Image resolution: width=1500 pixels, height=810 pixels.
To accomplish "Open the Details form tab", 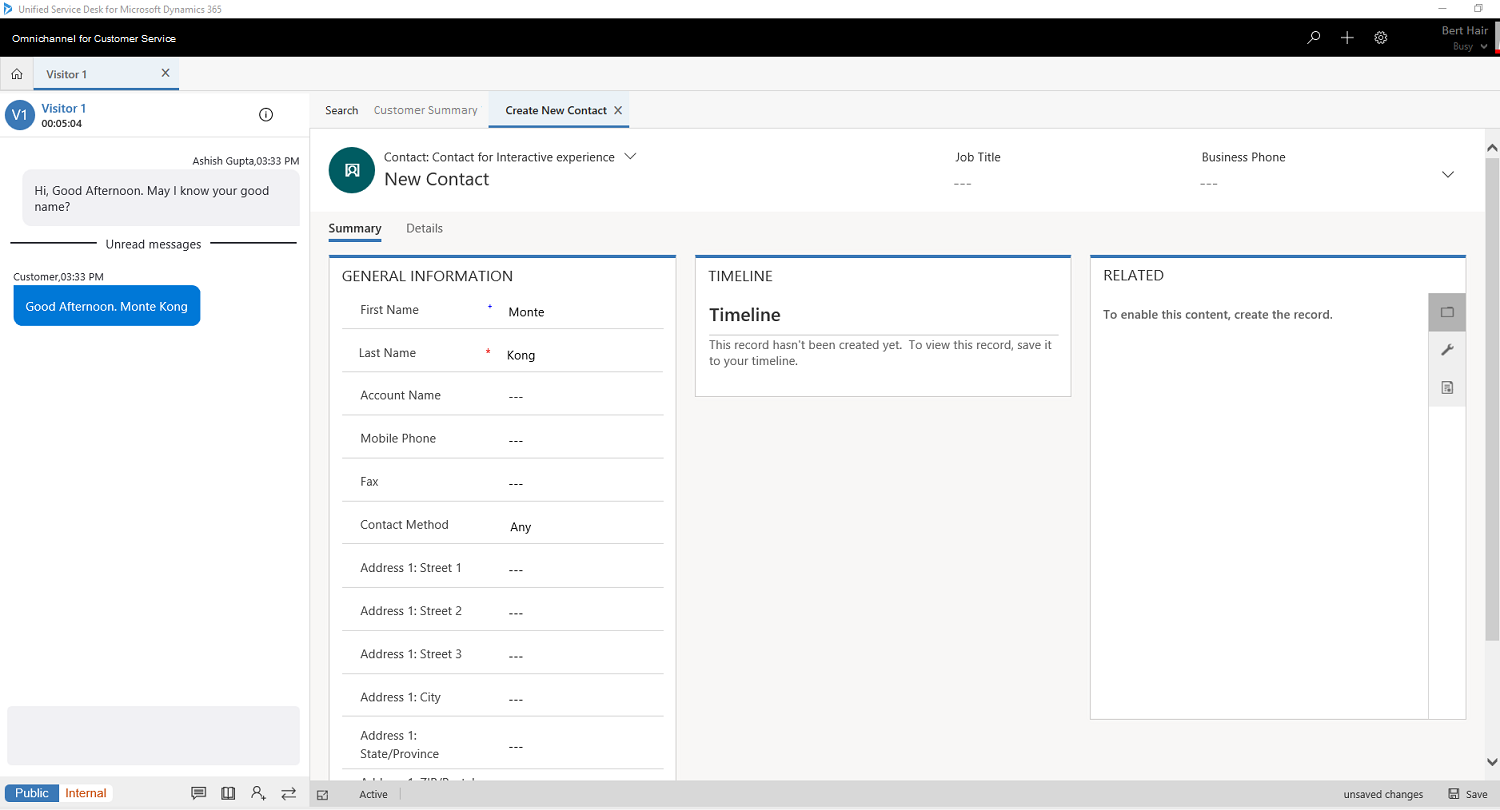I will (424, 228).
